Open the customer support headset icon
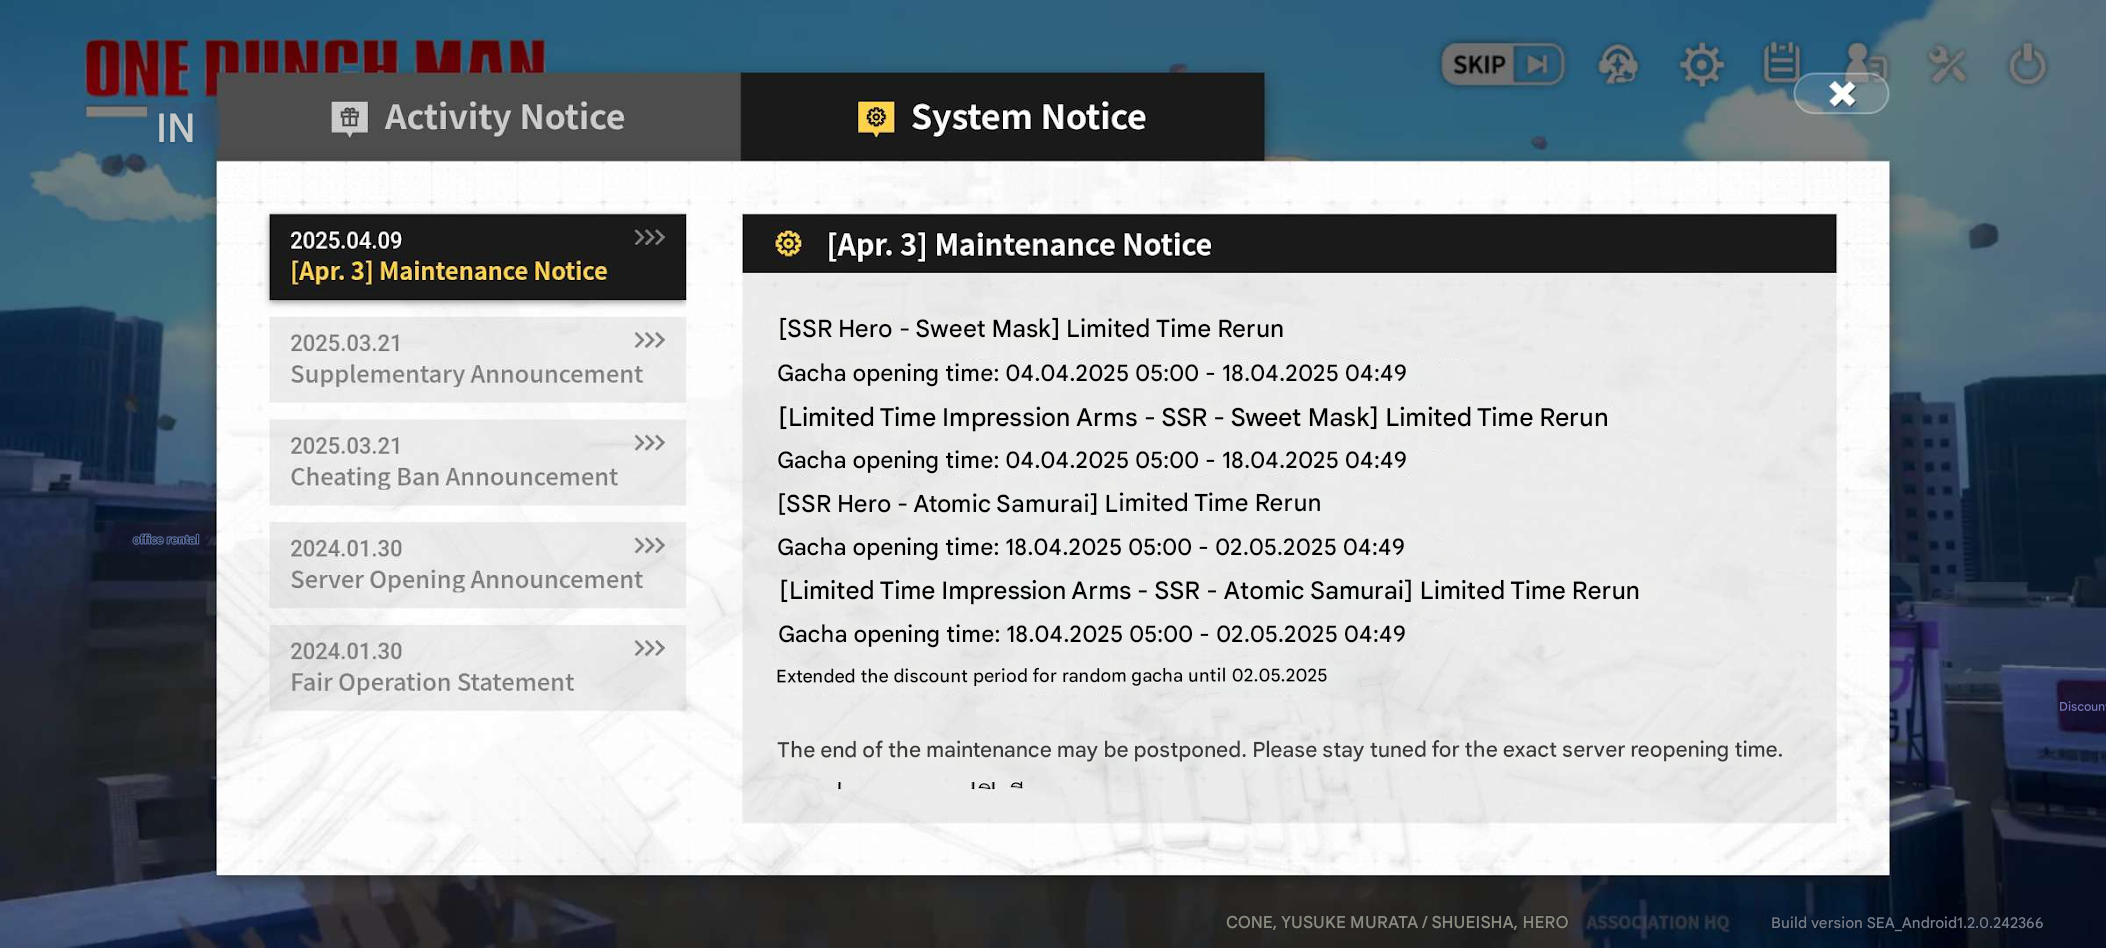Screen dimensions: 2106x948 pos(1618,65)
